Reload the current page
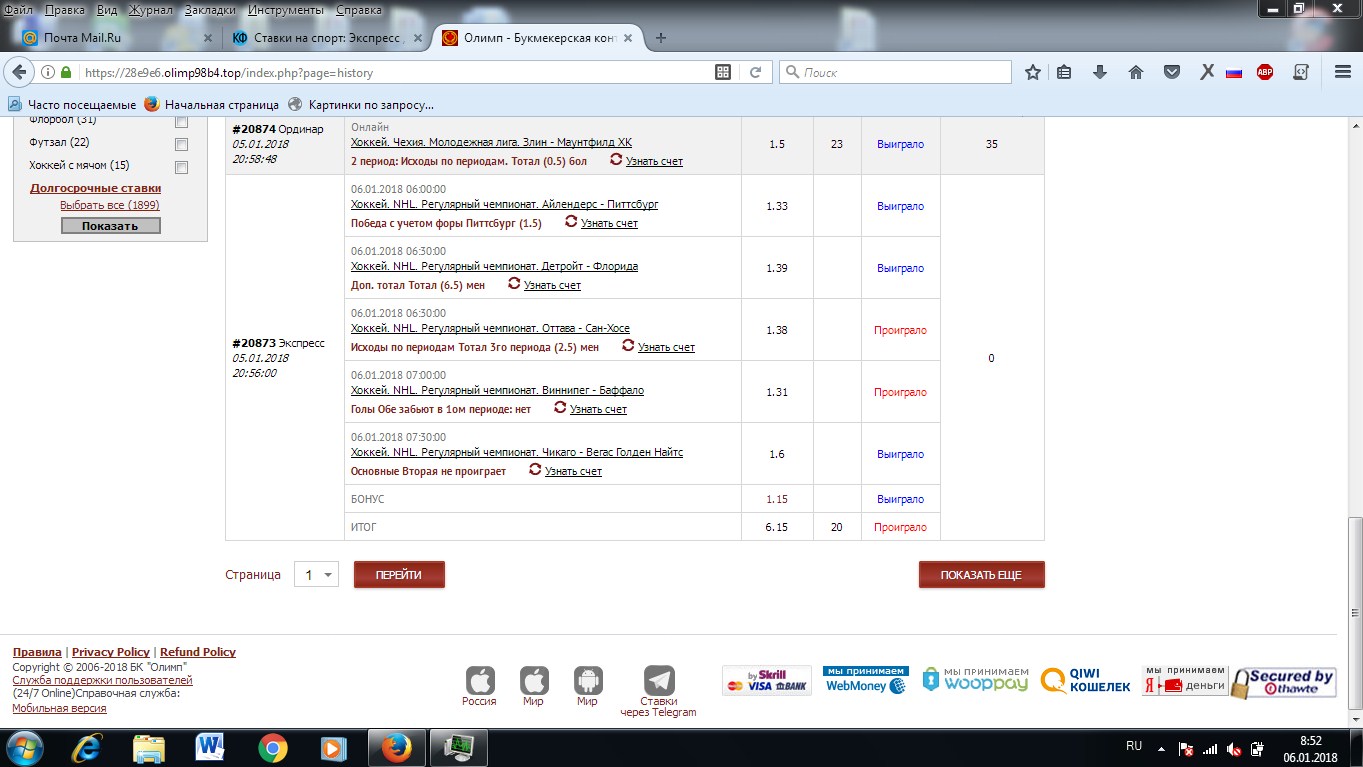The width and height of the screenshot is (1363, 767). (755, 72)
